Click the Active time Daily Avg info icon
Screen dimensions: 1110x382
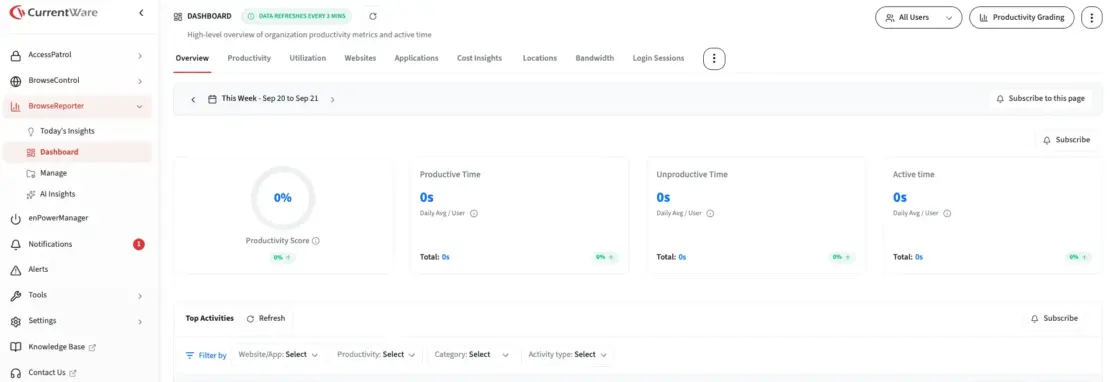click(x=946, y=213)
